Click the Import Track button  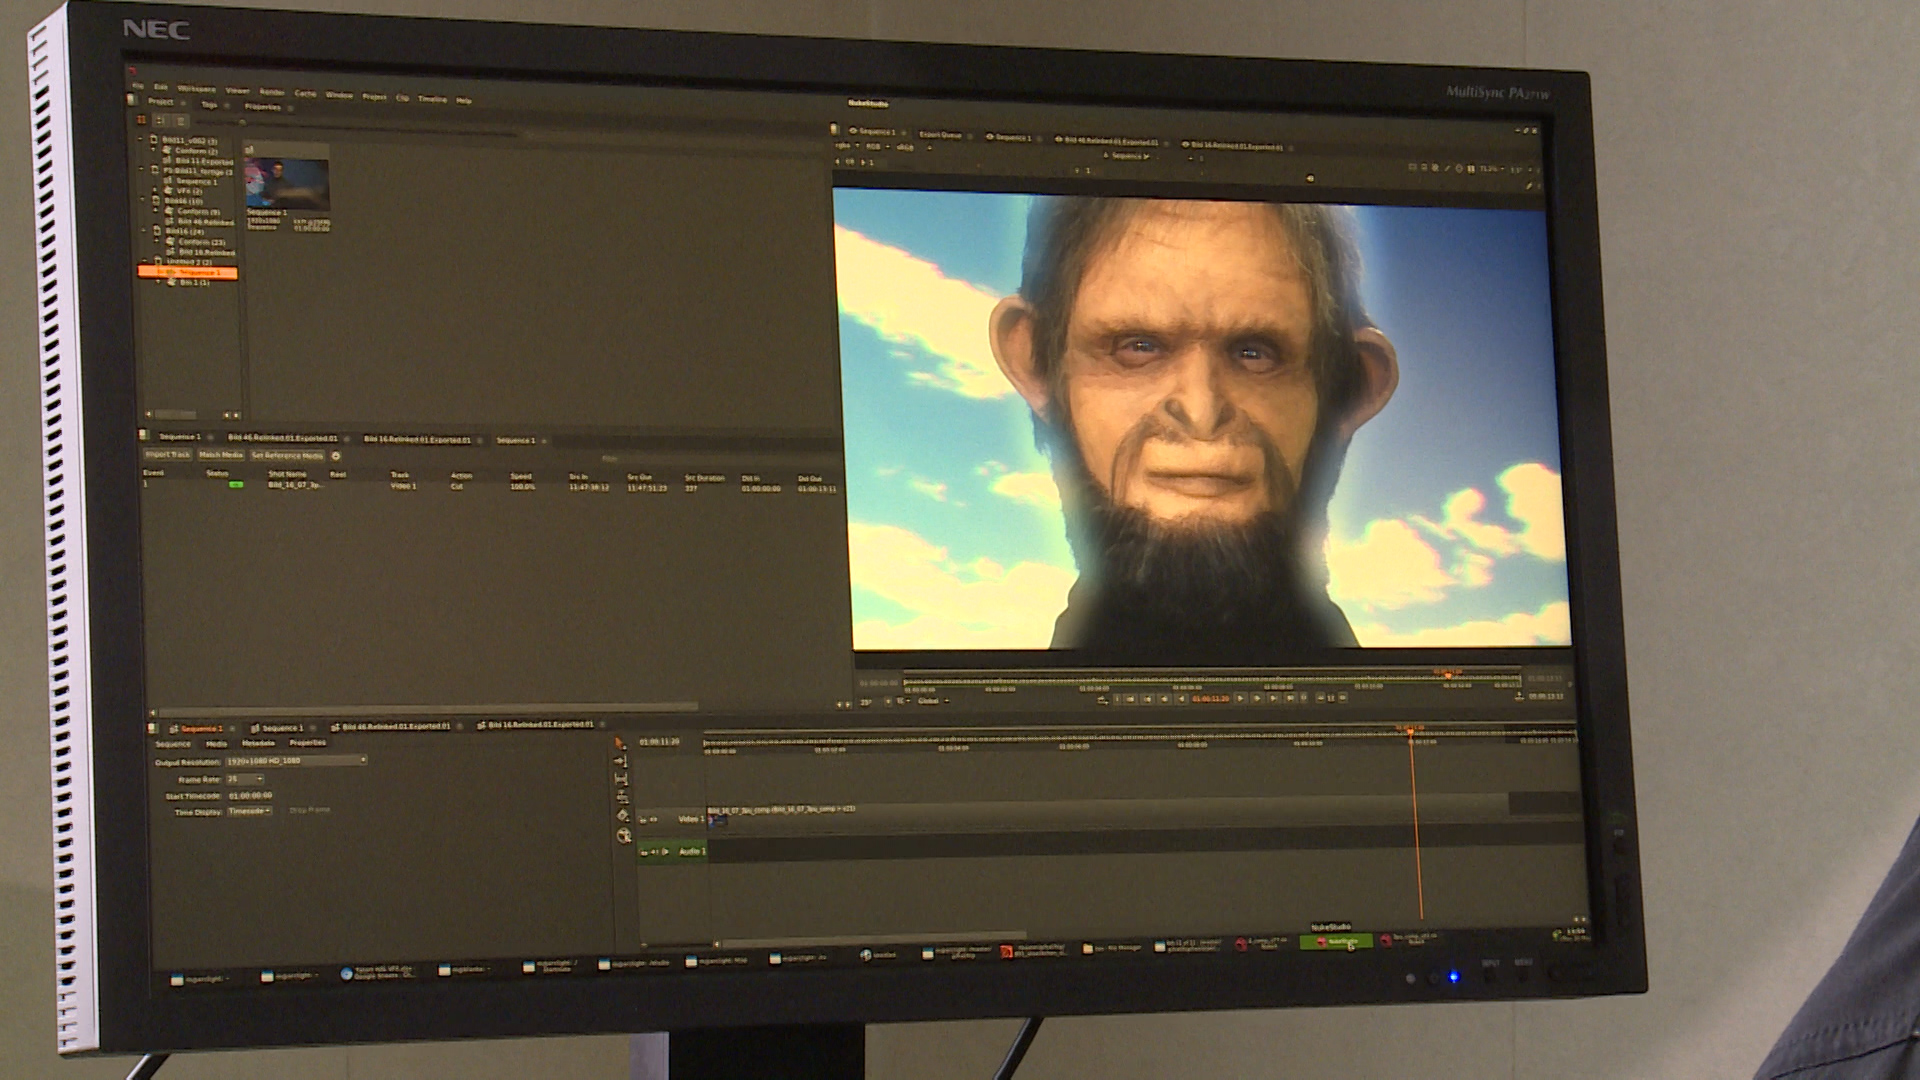tap(168, 455)
